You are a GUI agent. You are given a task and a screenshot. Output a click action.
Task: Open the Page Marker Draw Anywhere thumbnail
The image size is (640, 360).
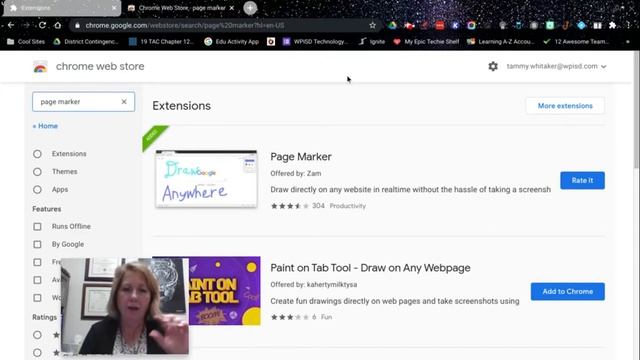point(206,179)
